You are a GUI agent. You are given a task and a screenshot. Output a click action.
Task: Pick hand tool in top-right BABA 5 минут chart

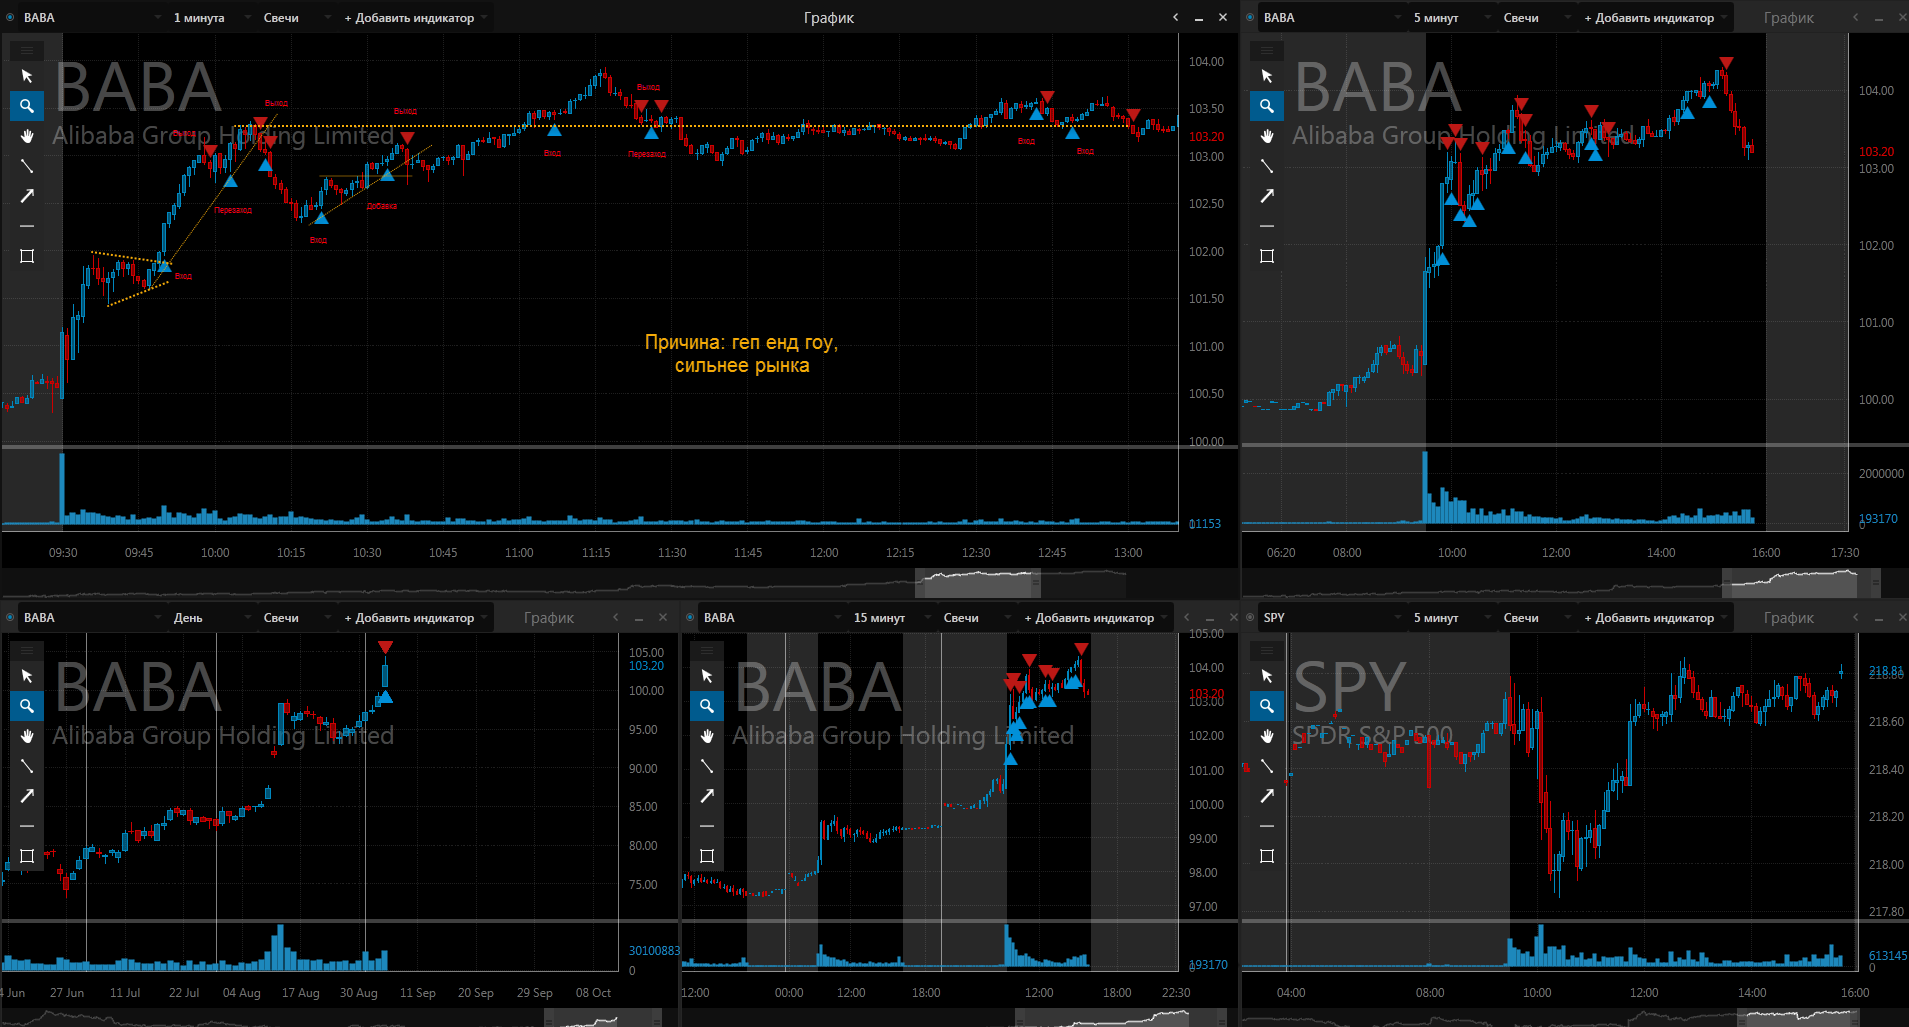[x=1267, y=136]
